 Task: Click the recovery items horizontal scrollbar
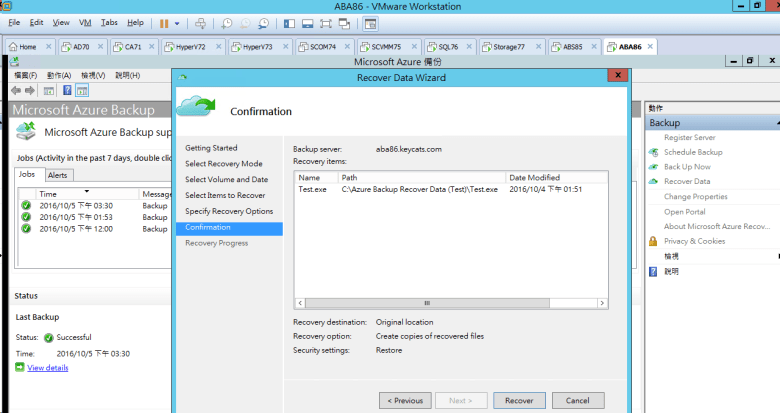click(425, 303)
